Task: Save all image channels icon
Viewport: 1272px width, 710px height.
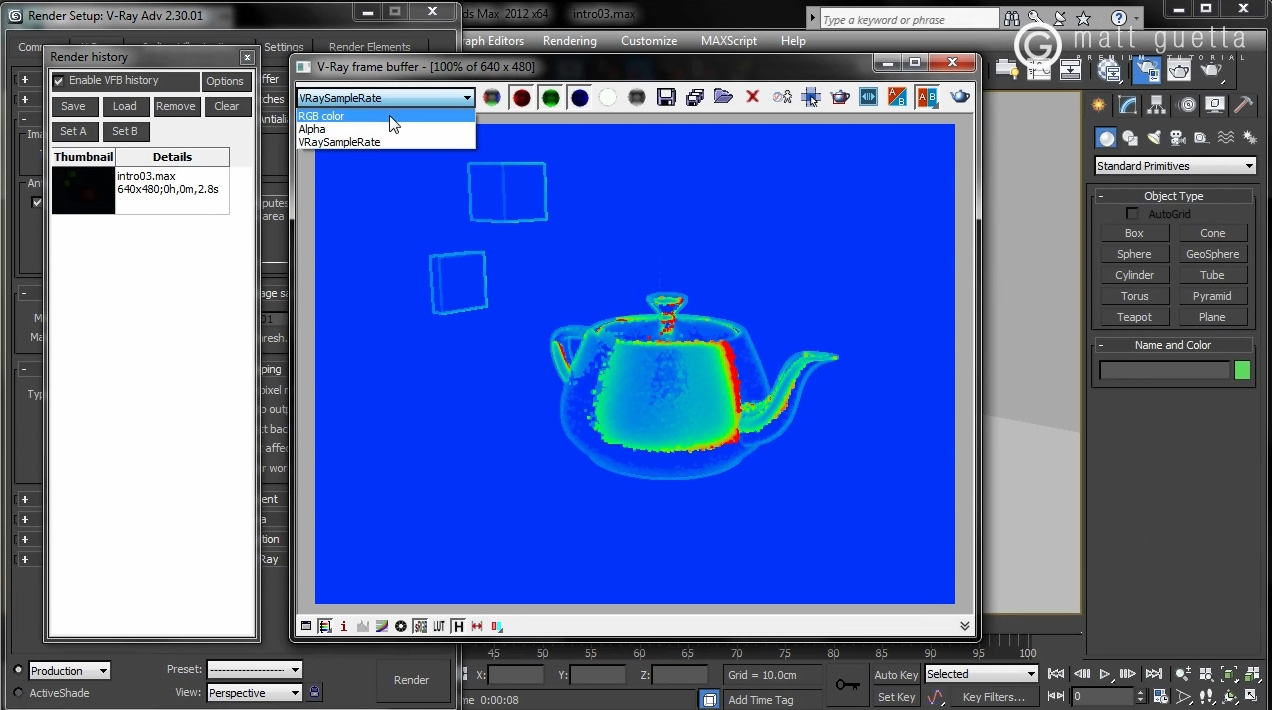Action: coord(695,97)
